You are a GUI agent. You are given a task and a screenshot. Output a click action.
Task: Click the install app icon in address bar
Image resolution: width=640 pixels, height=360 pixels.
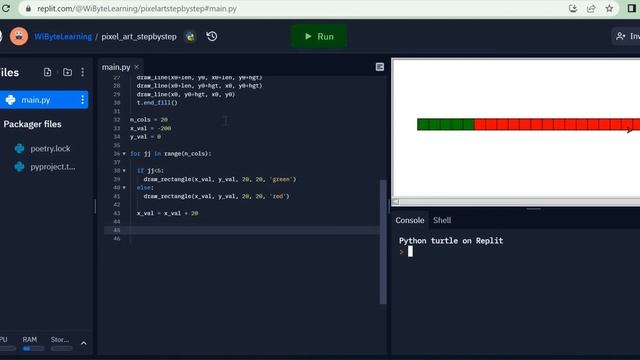(573, 9)
